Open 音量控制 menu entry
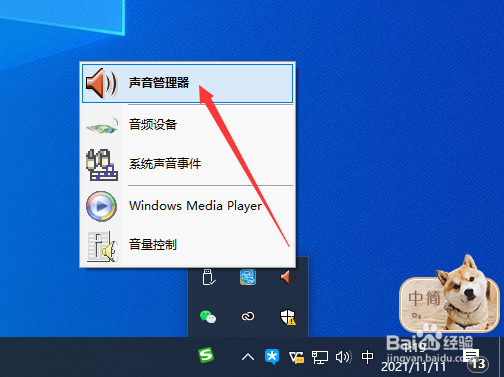 (187, 245)
